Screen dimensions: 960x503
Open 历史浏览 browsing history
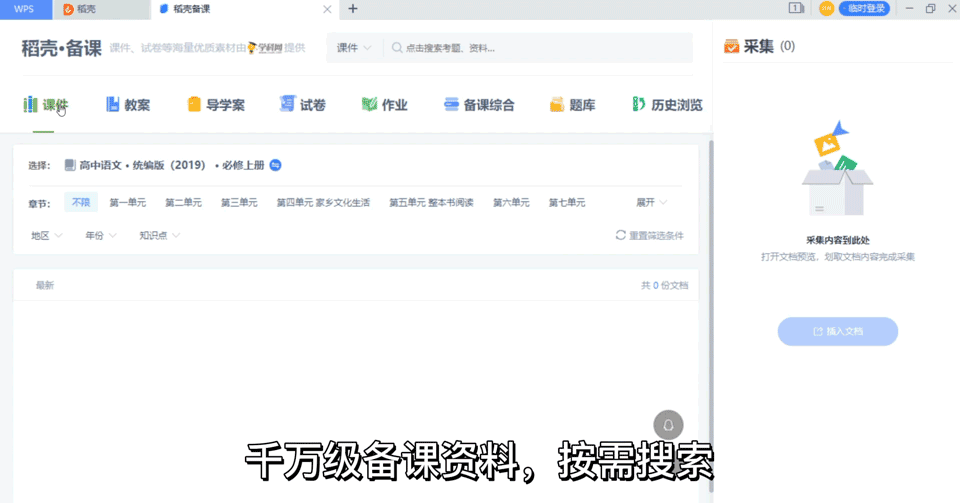pyautogui.click(x=667, y=105)
